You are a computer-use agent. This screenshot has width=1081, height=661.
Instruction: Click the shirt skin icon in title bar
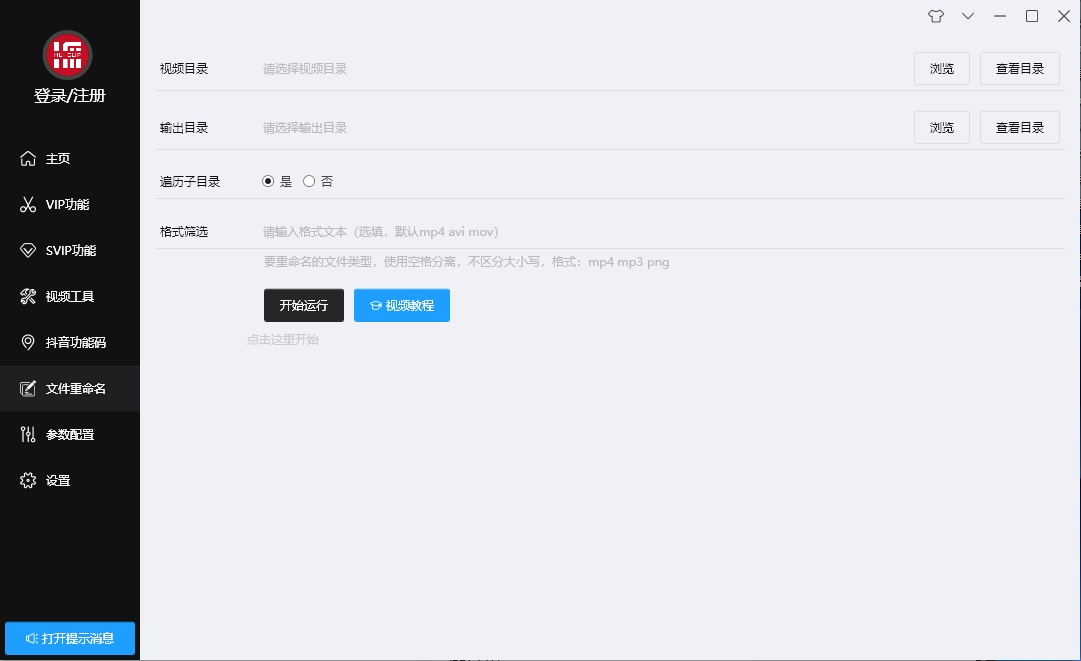pos(935,16)
